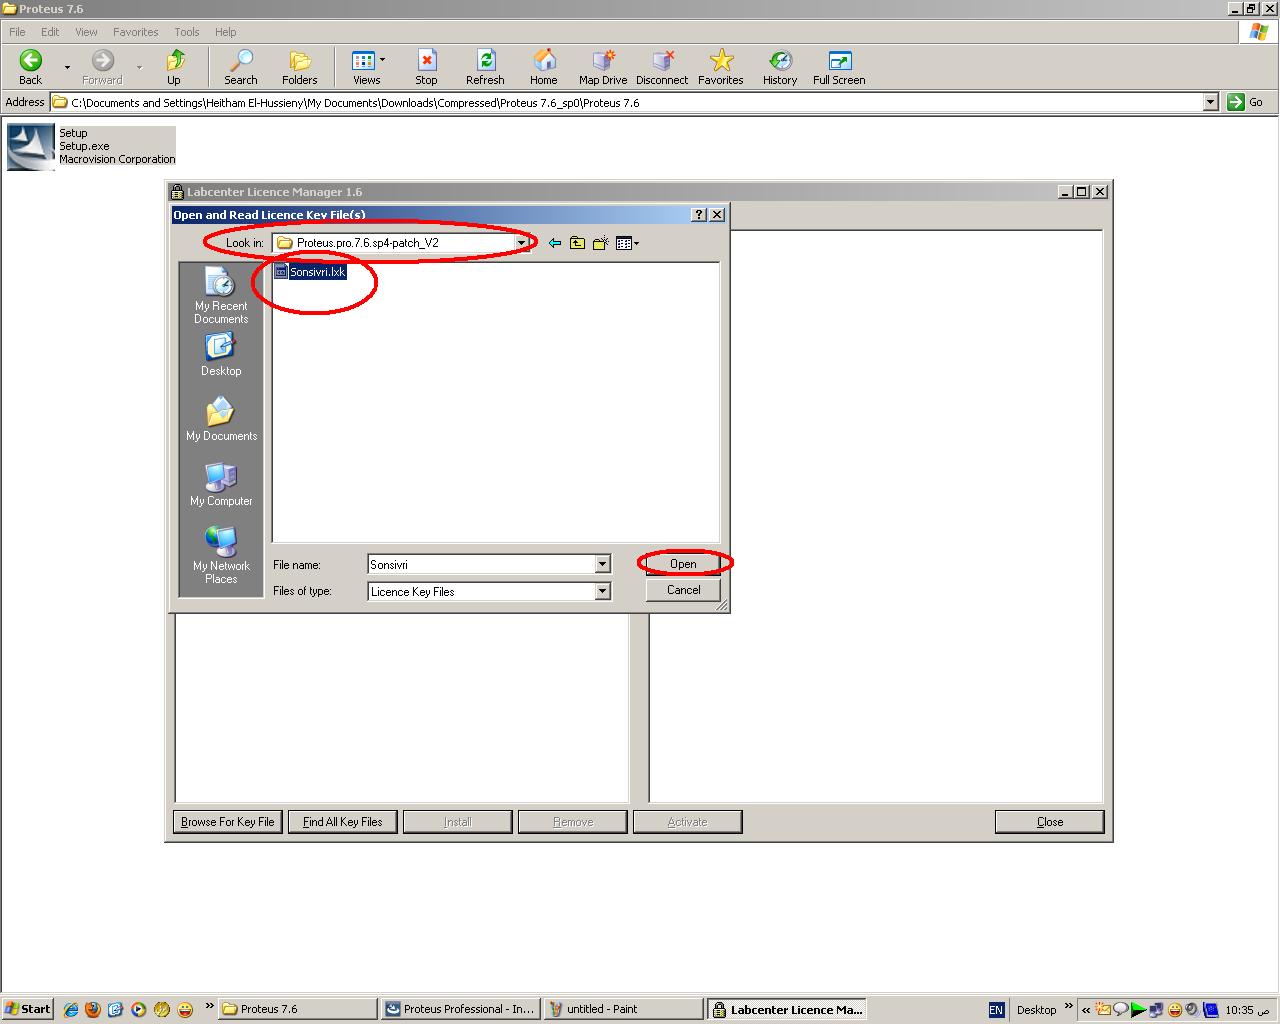The height and width of the screenshot is (1024, 1280).
Task: Switch to untitled - Paint taskbar item
Action: click(x=623, y=1009)
